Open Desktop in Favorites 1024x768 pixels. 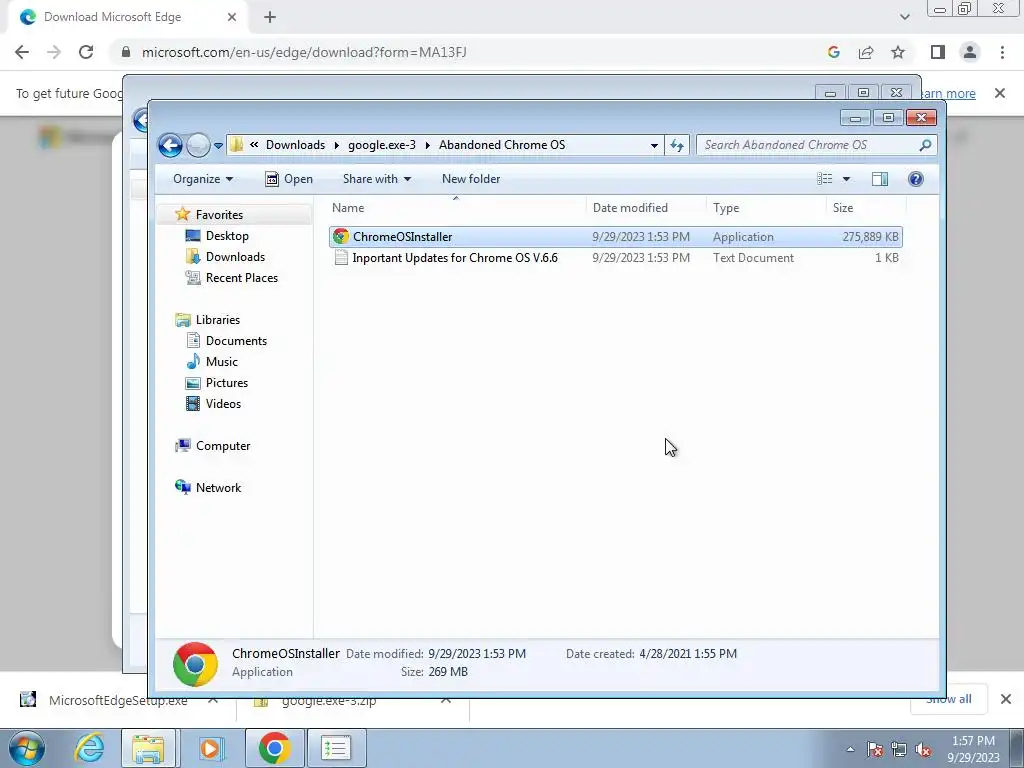coord(227,236)
